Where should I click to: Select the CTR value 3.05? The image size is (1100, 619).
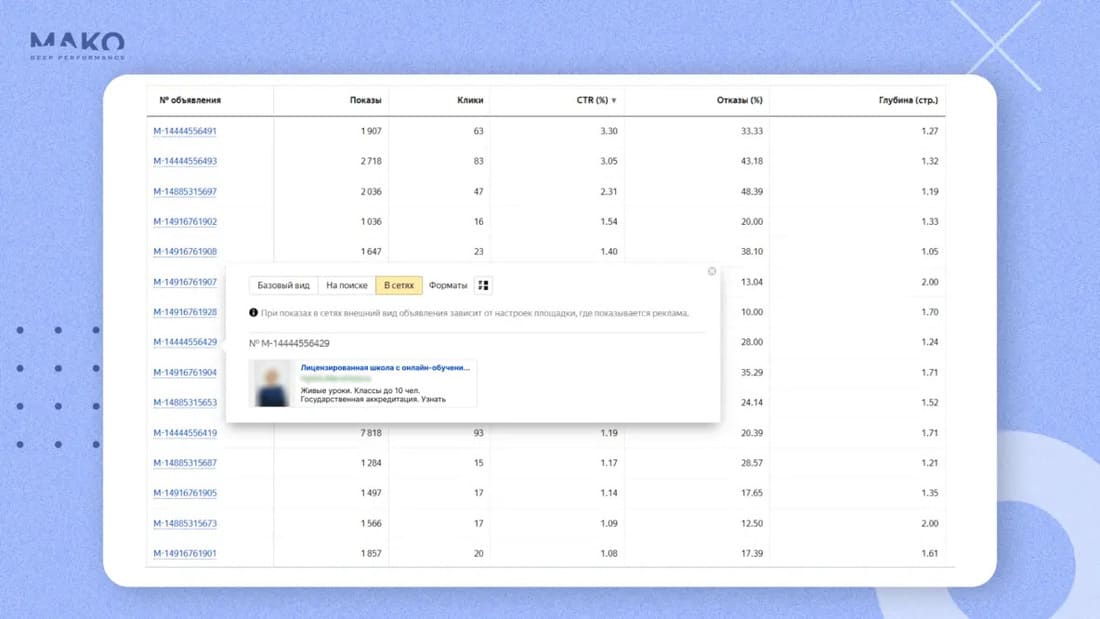tap(609, 161)
